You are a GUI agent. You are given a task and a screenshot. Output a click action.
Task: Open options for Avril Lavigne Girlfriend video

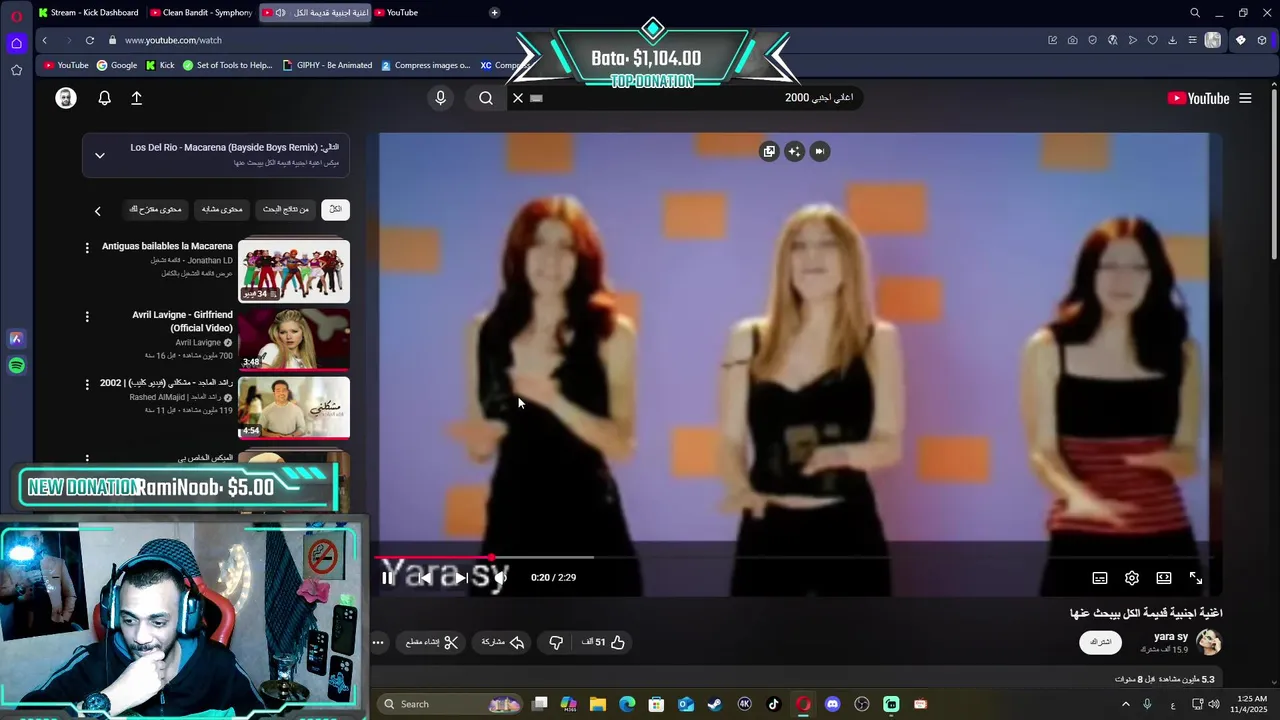pyautogui.click(x=87, y=317)
